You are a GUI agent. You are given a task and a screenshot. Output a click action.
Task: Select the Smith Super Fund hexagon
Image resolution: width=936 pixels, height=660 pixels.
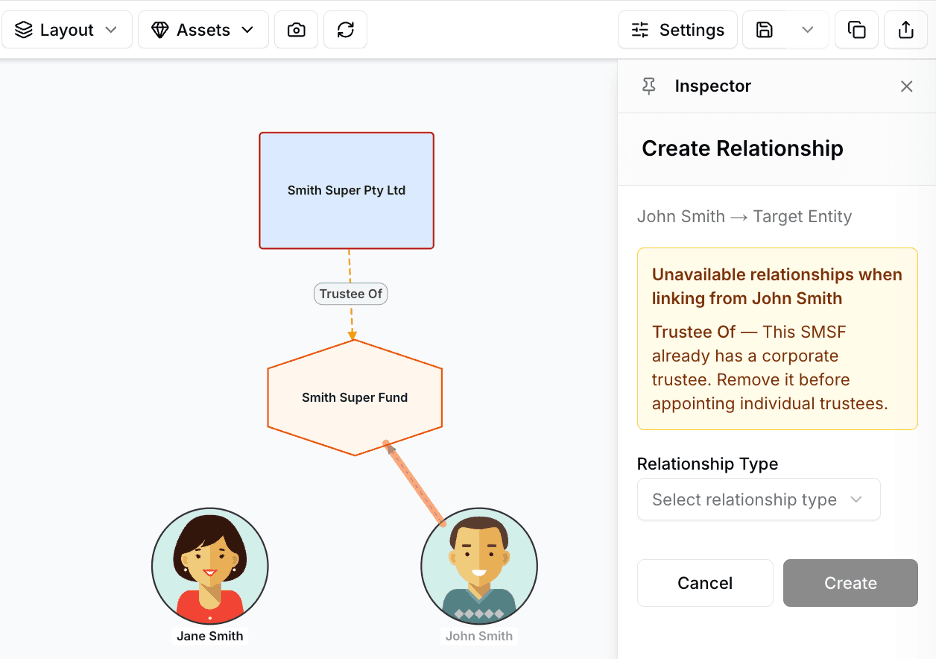tap(354, 398)
